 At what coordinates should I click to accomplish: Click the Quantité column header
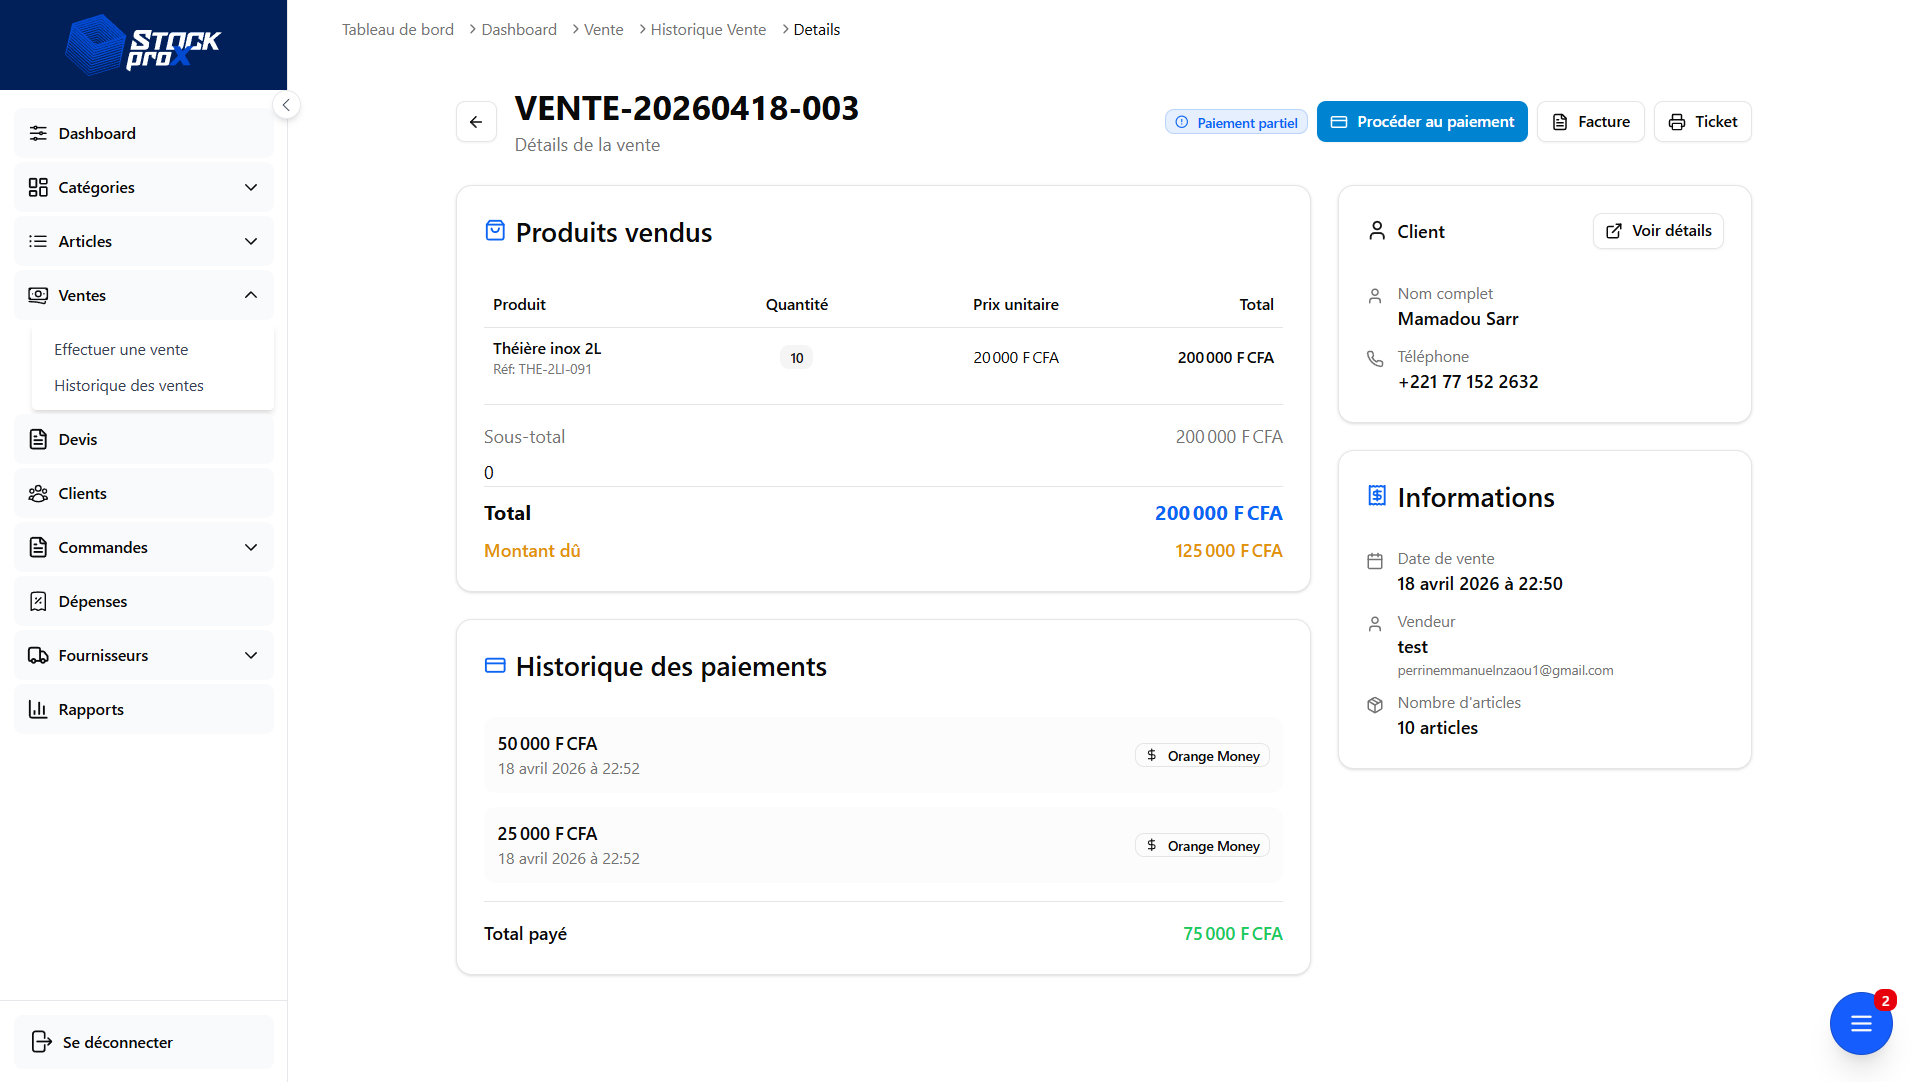coord(796,304)
